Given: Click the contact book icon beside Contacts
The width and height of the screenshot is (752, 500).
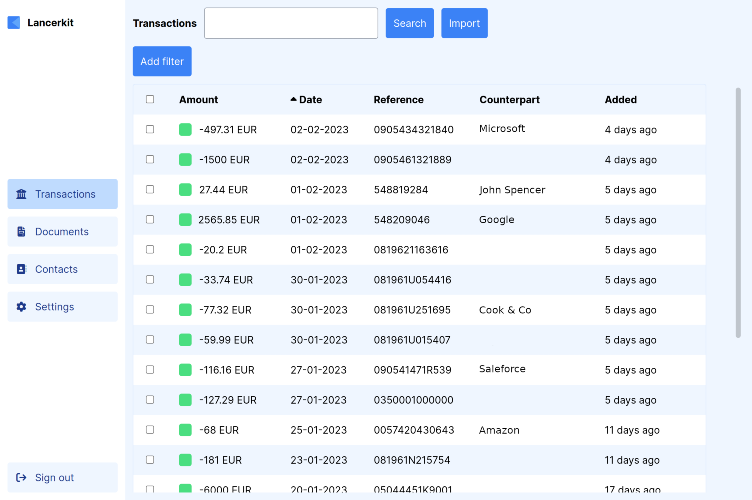Looking at the screenshot, I should [x=21, y=269].
